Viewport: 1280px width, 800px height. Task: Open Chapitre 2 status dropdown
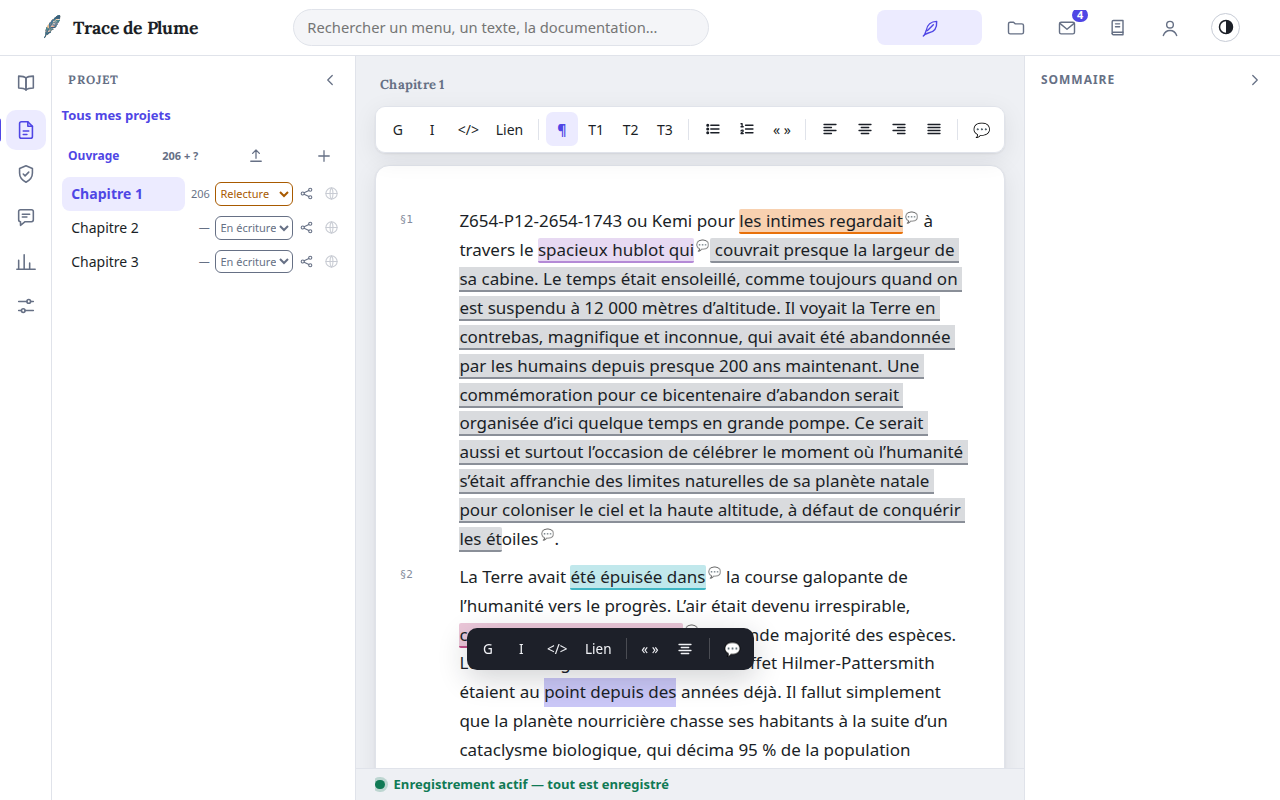click(254, 228)
